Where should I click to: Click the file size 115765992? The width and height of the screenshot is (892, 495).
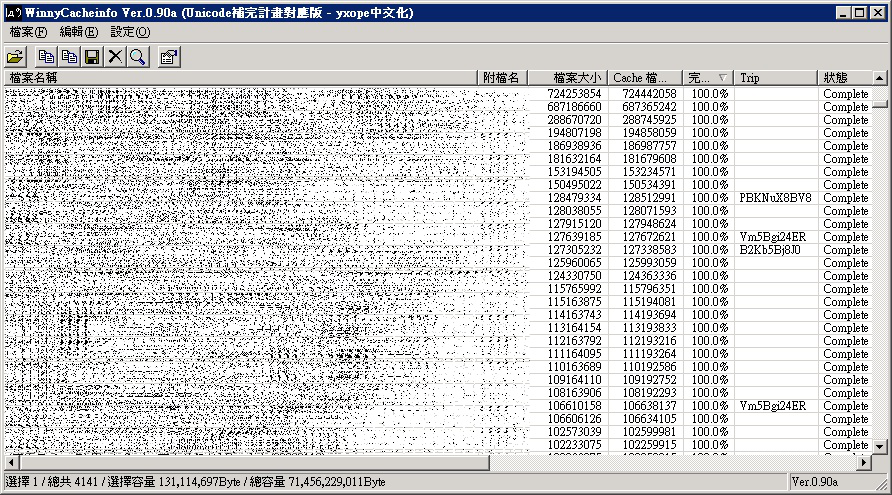tap(574, 289)
